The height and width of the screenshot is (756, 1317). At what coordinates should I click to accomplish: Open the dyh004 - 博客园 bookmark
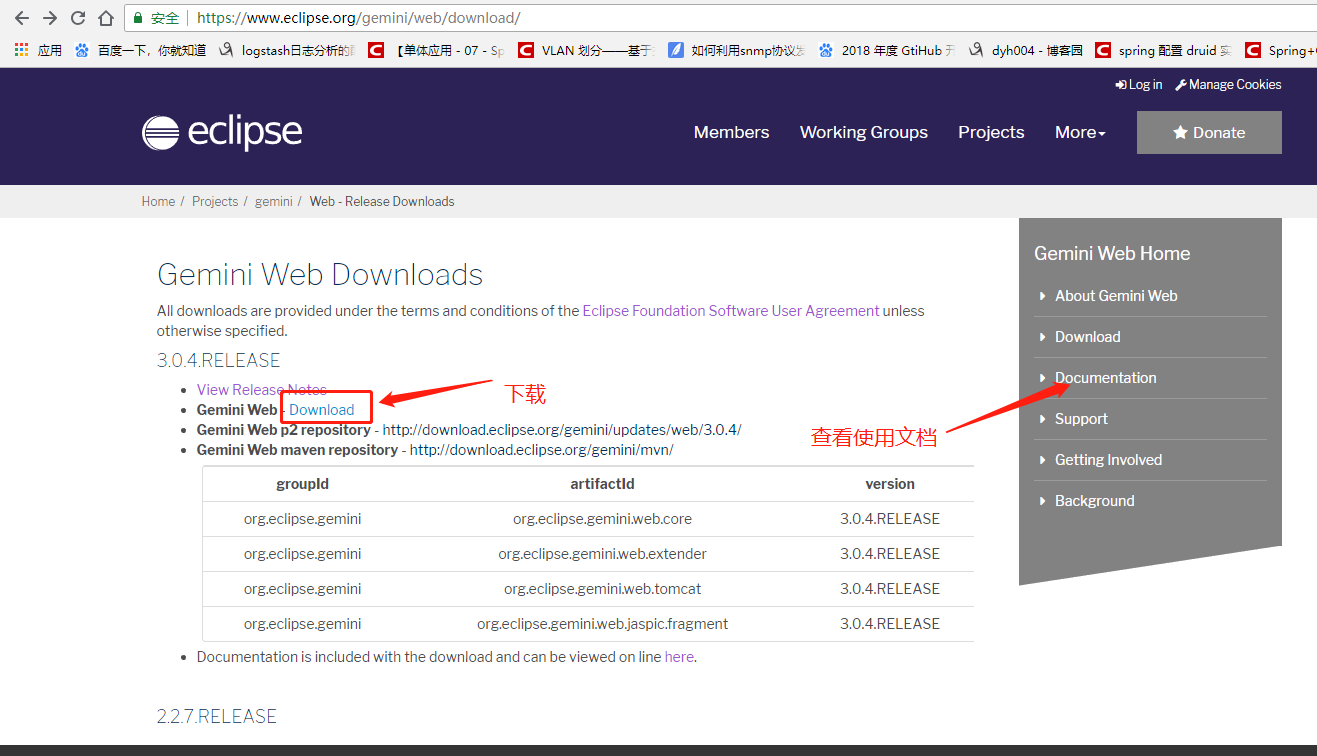click(x=1025, y=50)
